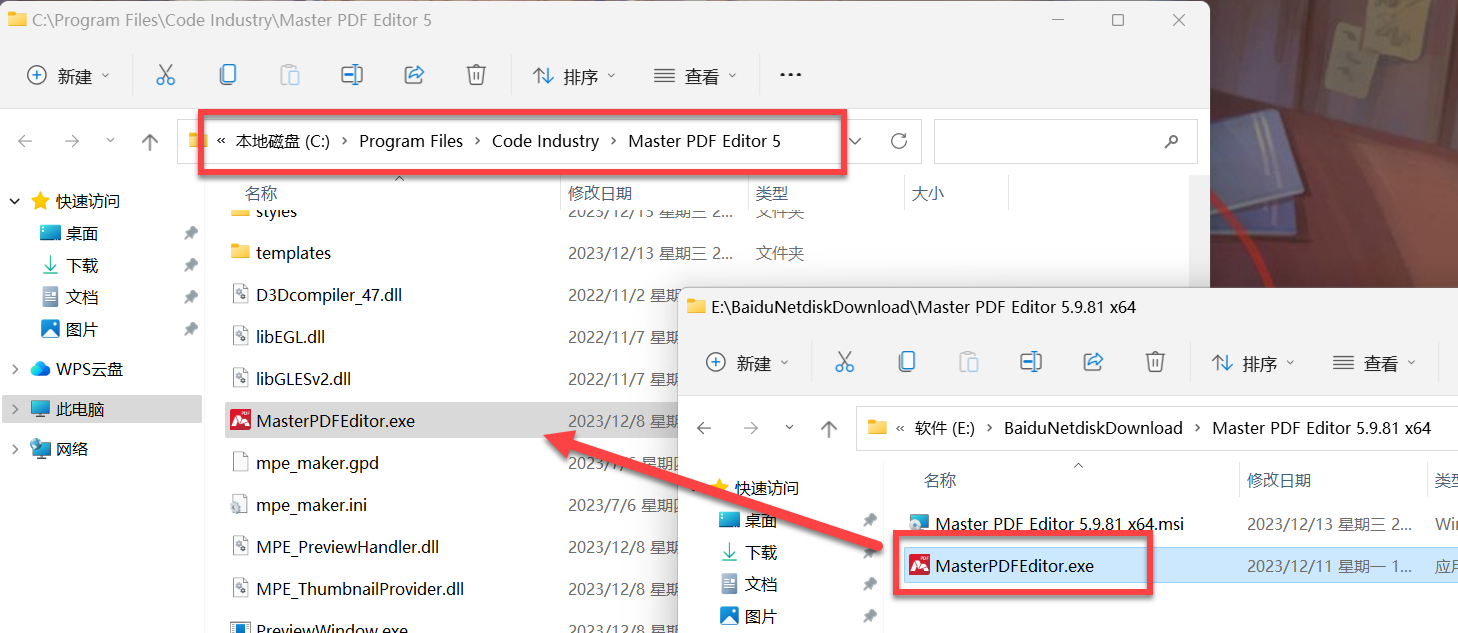Select 此电脑 in the navigation pane
The height and width of the screenshot is (633, 1458).
pyautogui.click(x=80, y=409)
